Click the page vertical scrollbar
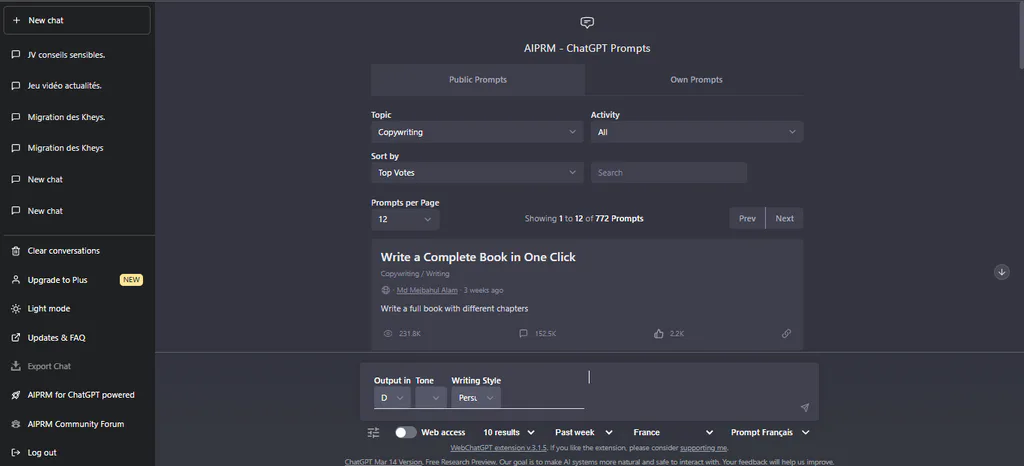Viewport: 1024px width, 466px height. coord(1019,36)
